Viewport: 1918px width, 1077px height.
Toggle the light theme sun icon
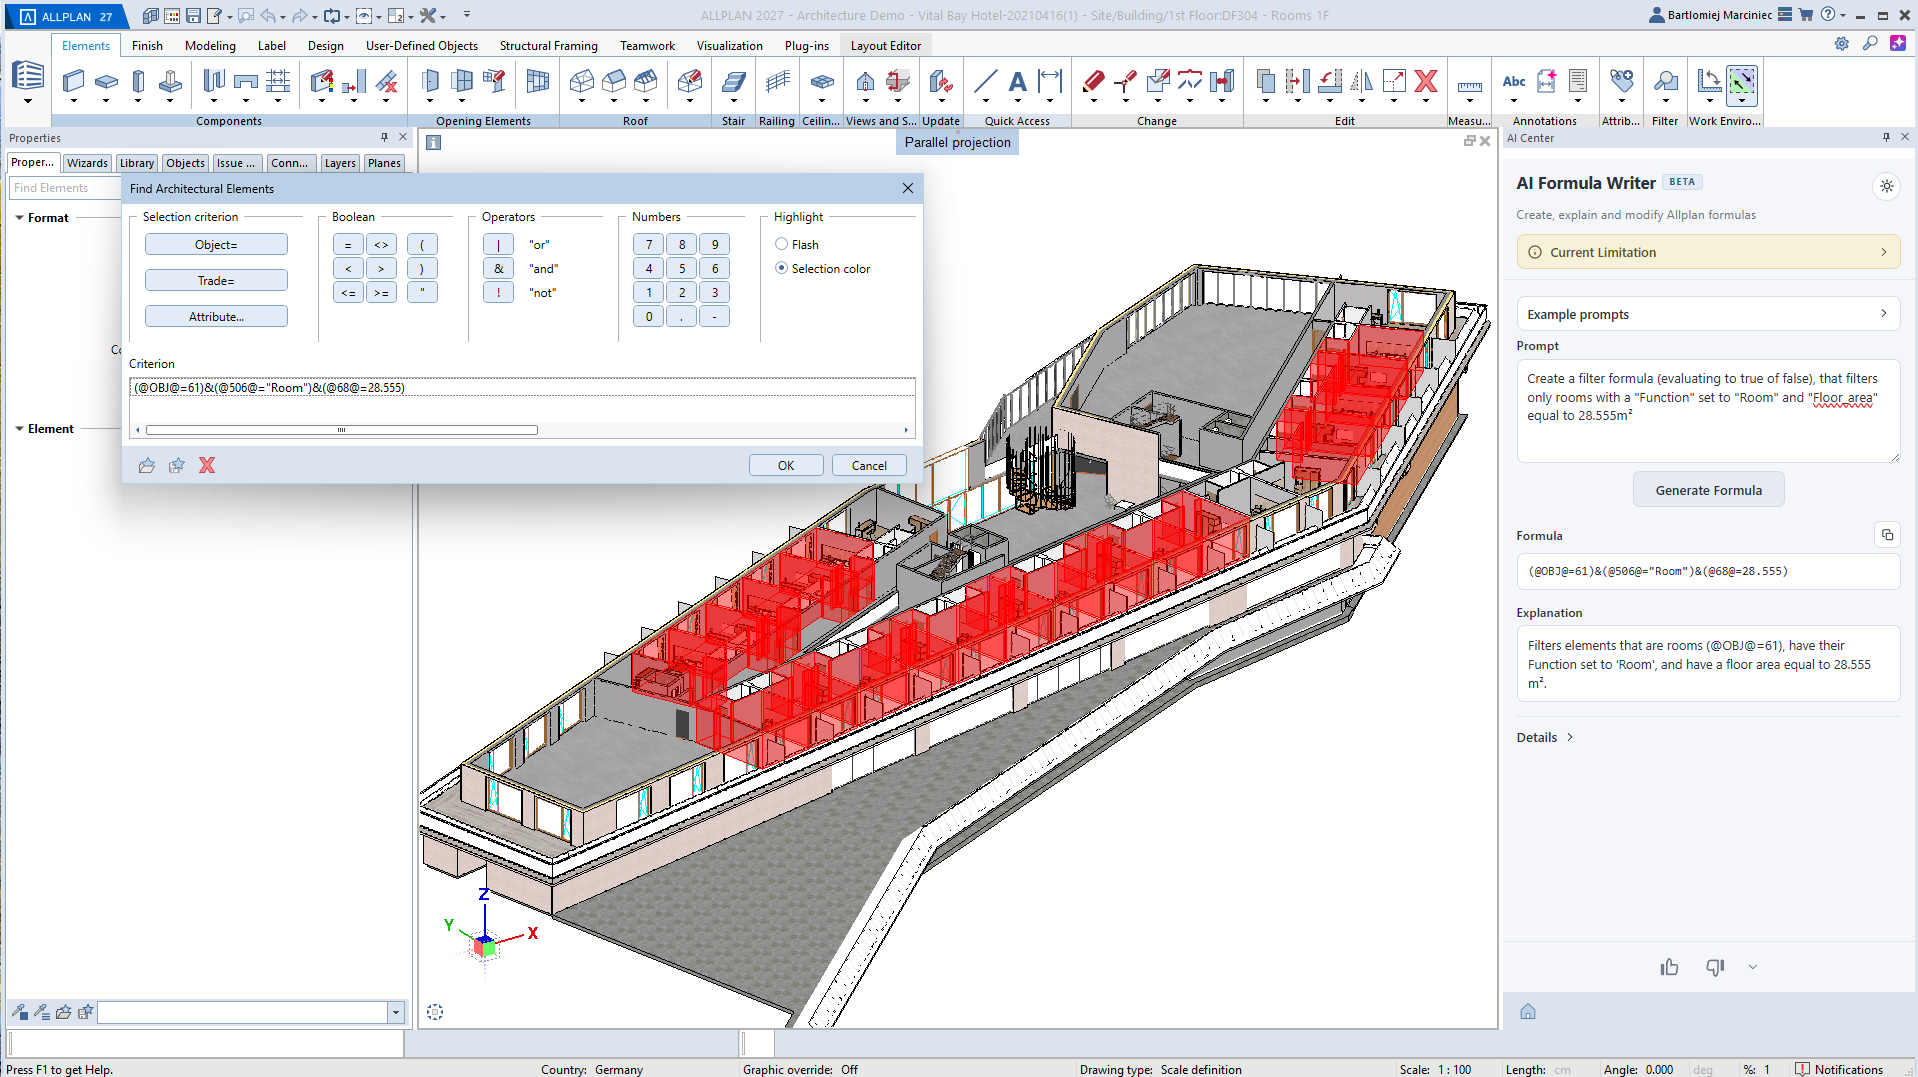1886,186
